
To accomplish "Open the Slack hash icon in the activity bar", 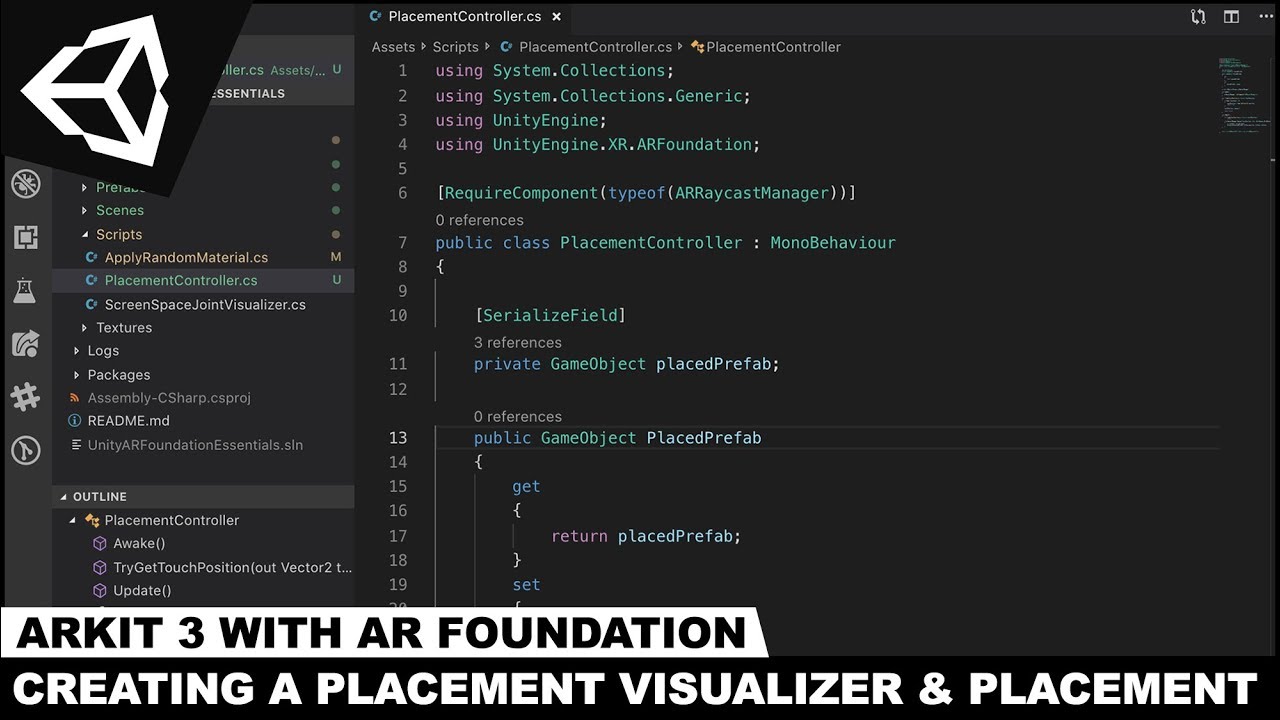I will click(x=25, y=397).
